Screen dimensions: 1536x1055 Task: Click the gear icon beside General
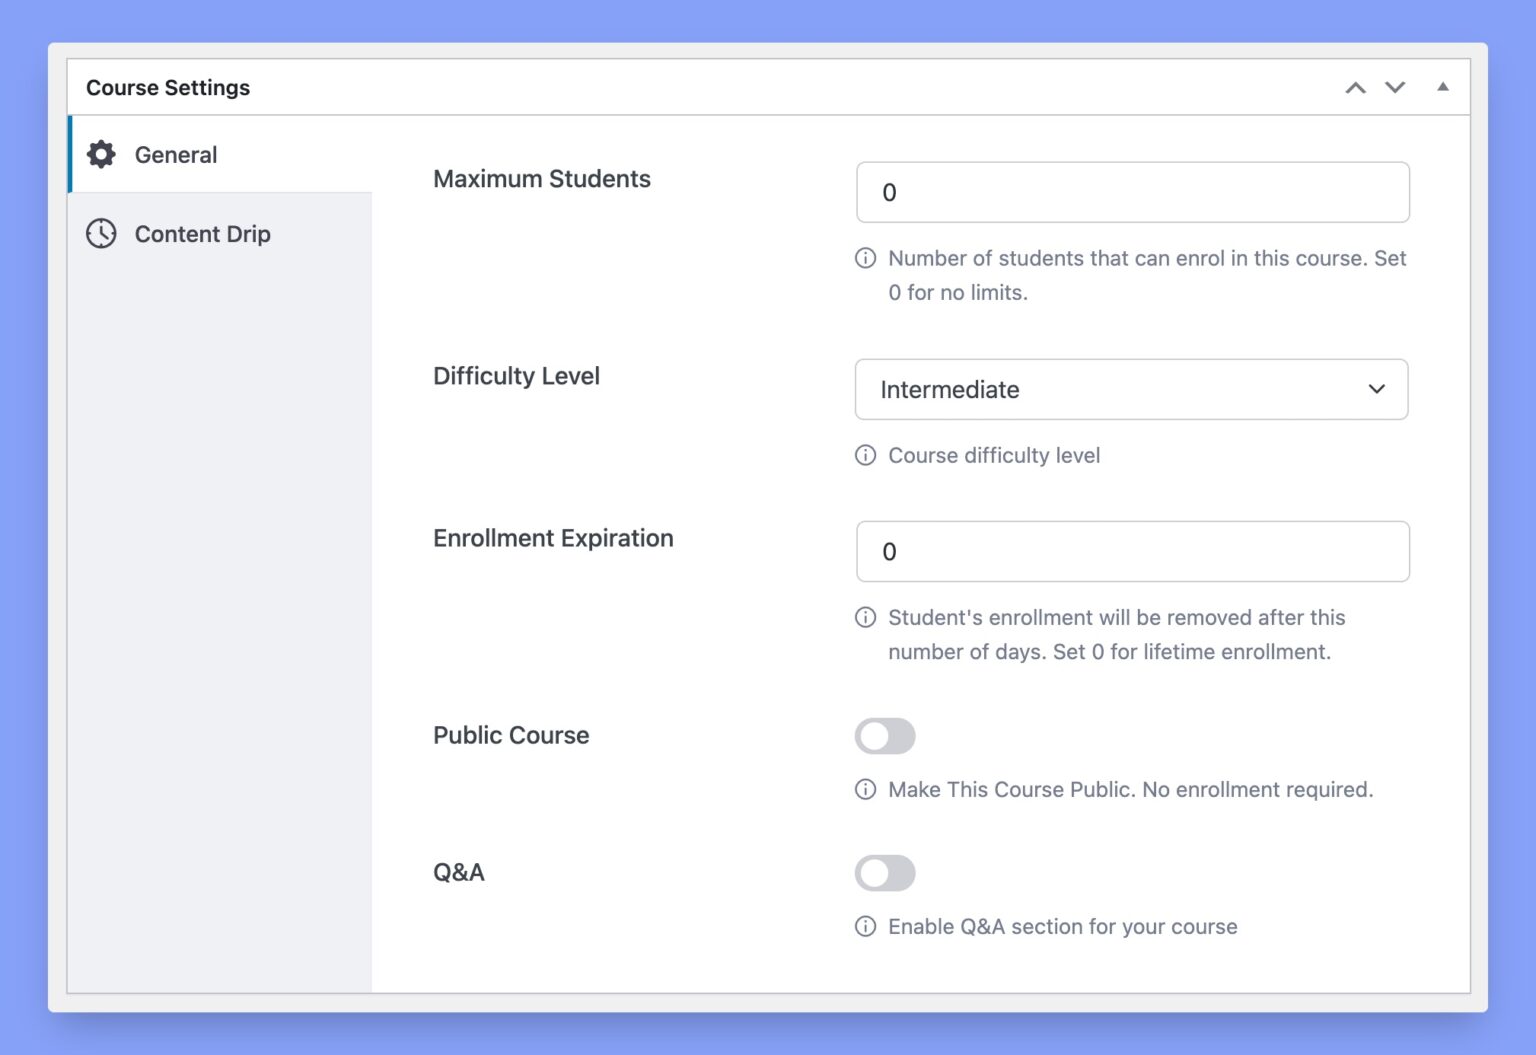[x=101, y=154]
